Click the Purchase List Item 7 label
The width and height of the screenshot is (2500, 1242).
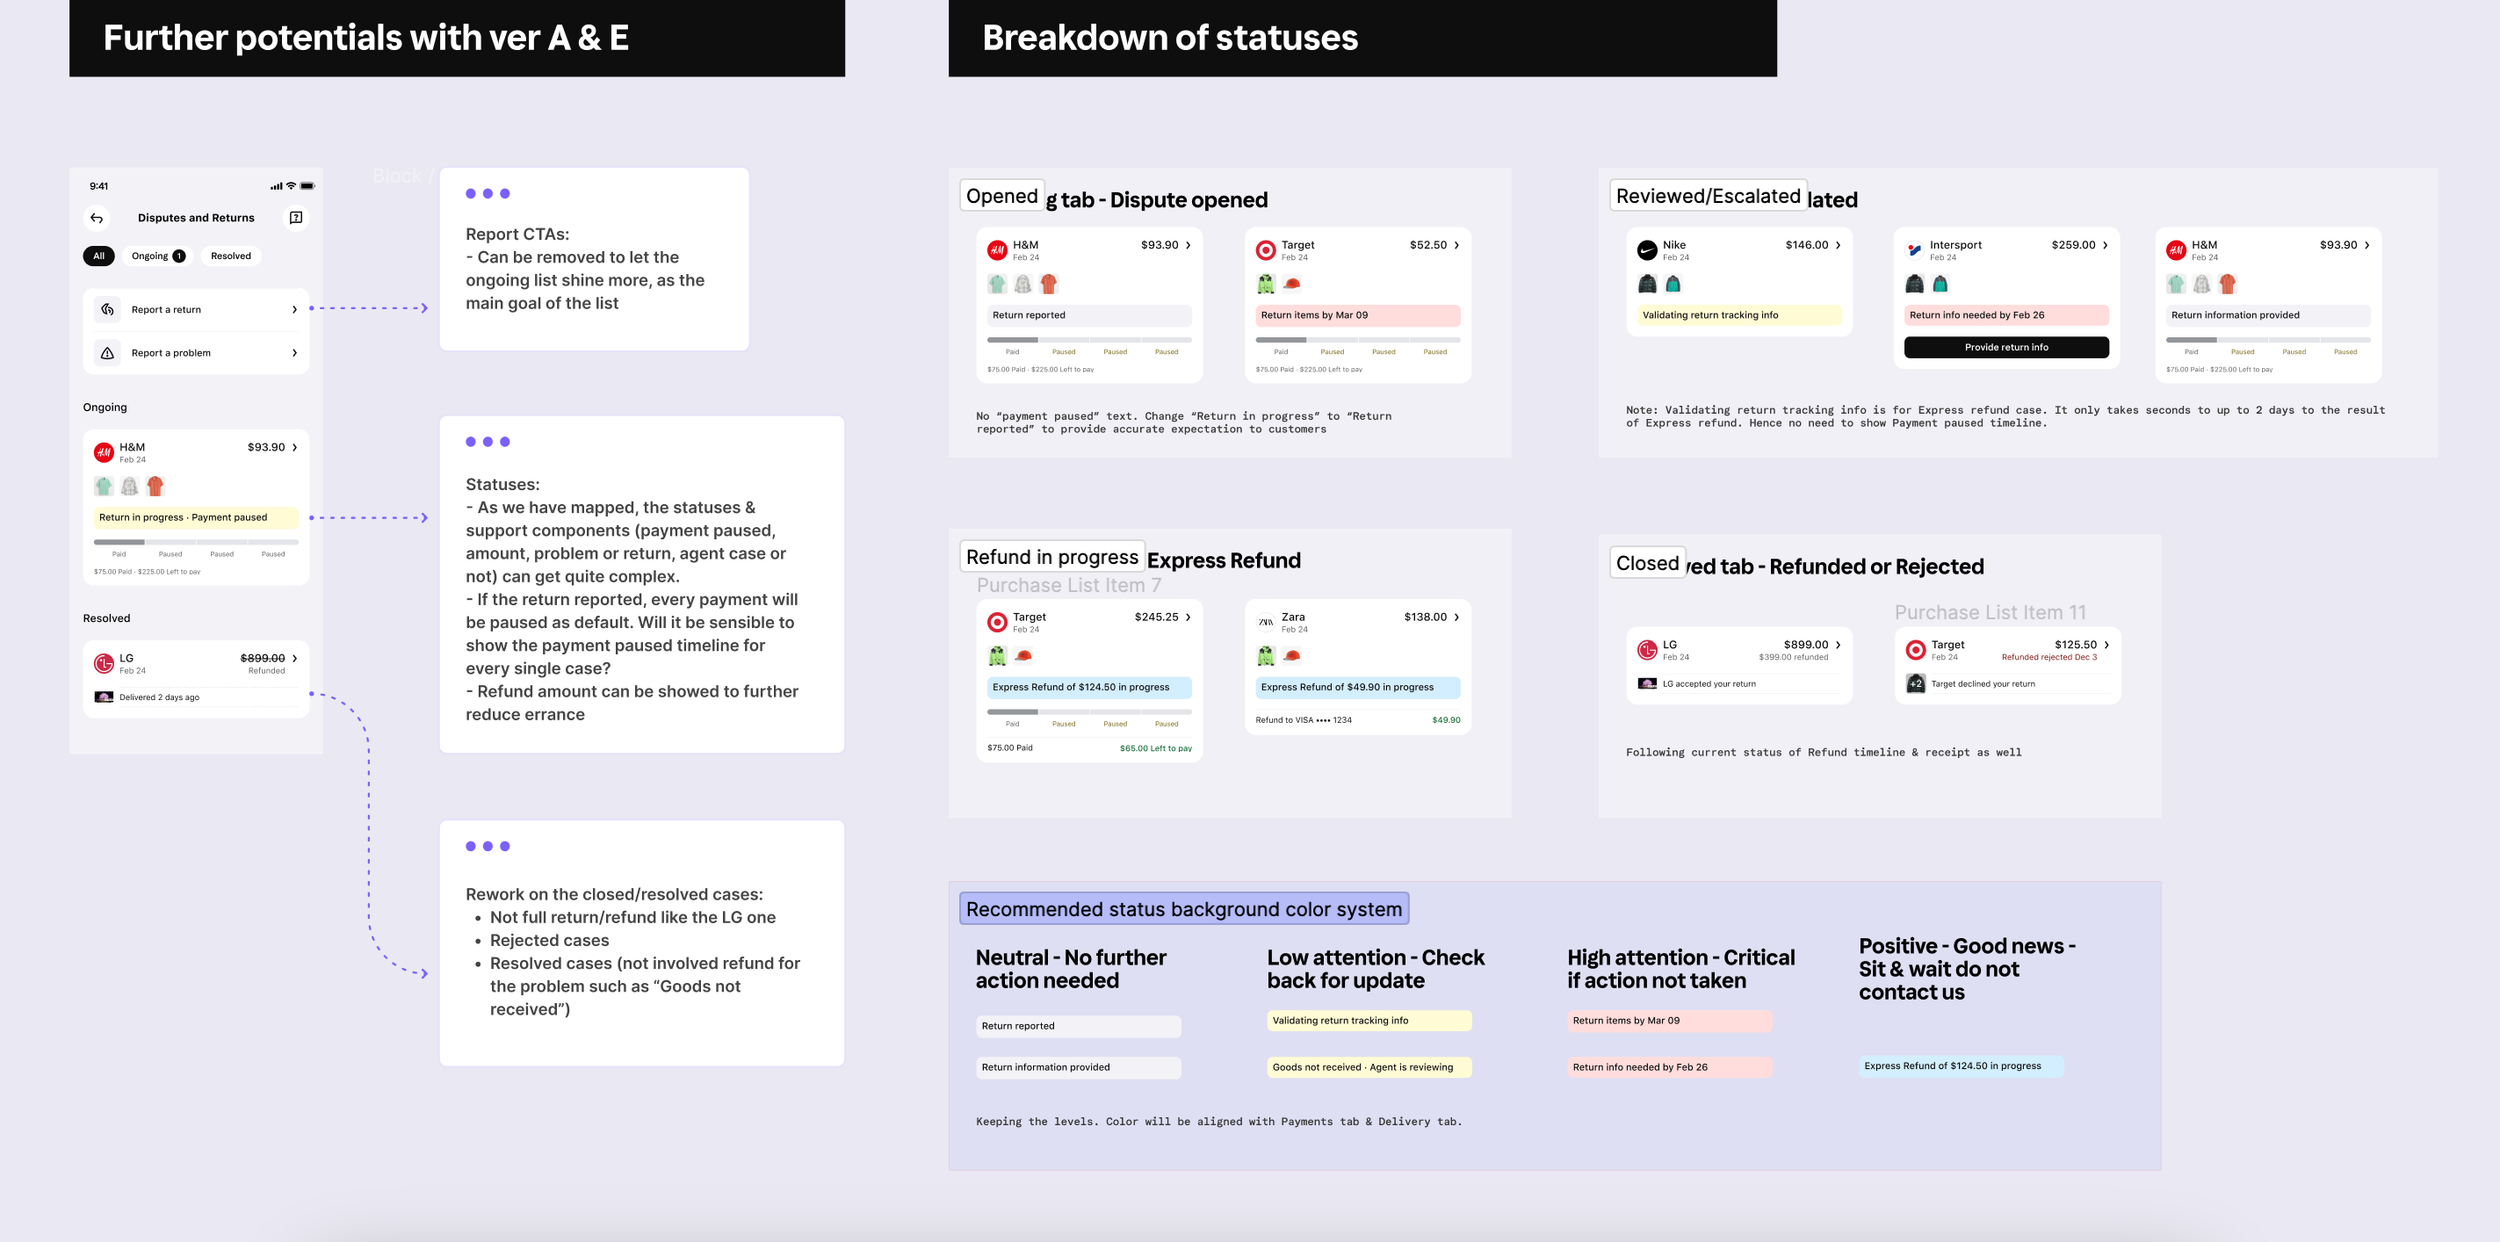[x=1068, y=585]
